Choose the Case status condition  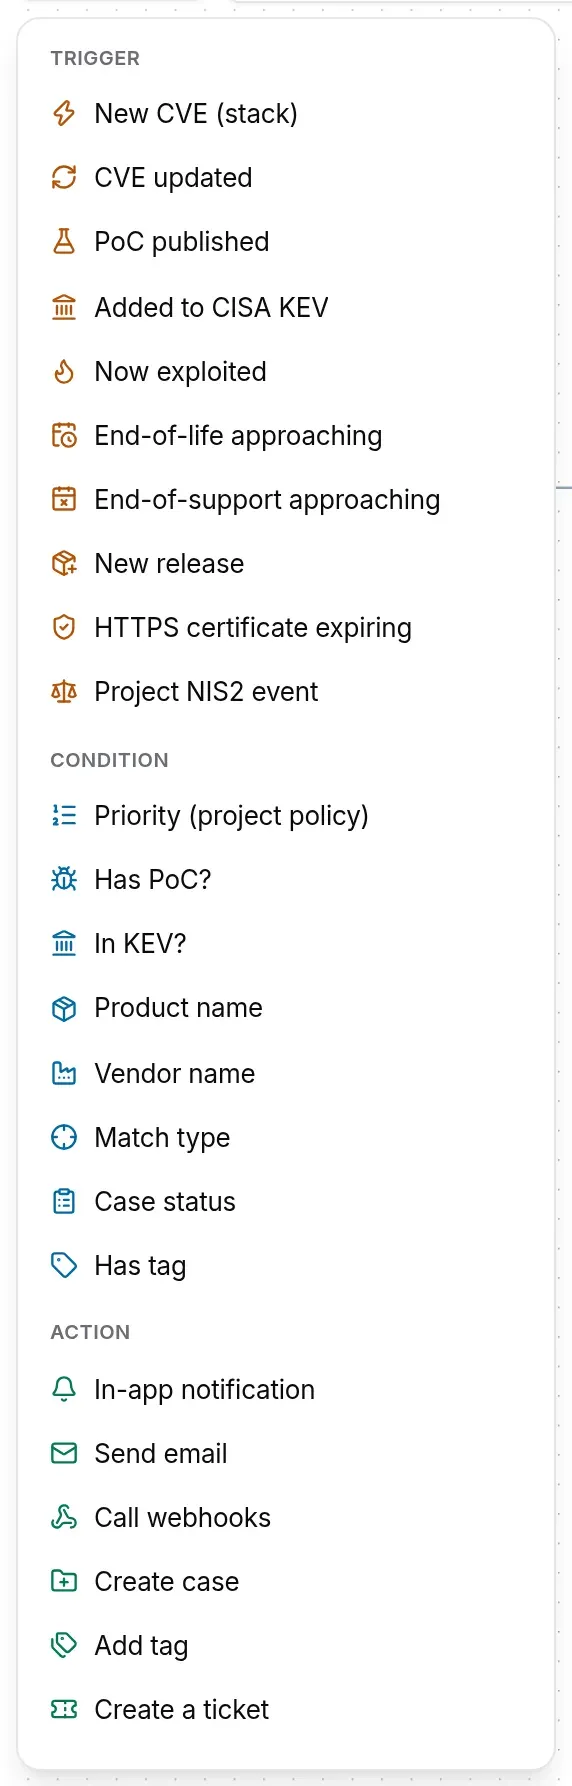286,1202
